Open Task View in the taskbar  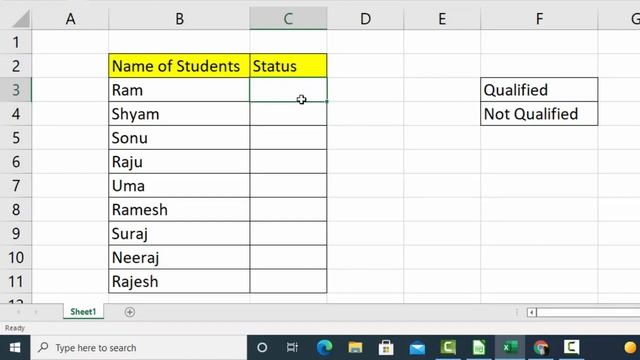click(292, 348)
